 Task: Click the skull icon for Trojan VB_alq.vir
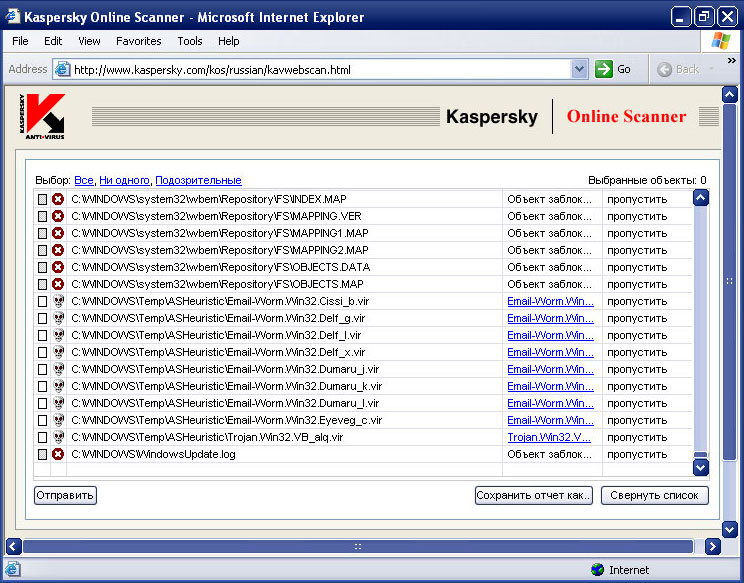click(58, 437)
